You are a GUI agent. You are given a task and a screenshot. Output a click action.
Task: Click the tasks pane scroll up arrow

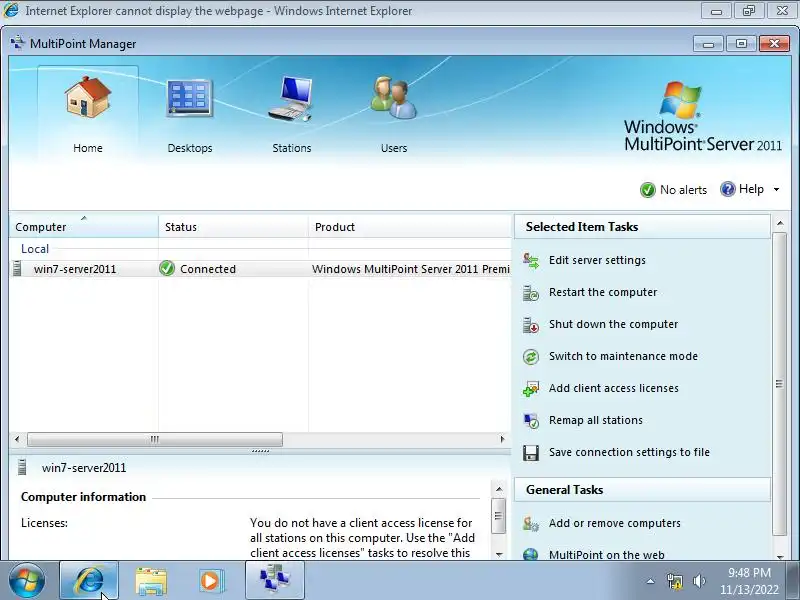pos(780,223)
